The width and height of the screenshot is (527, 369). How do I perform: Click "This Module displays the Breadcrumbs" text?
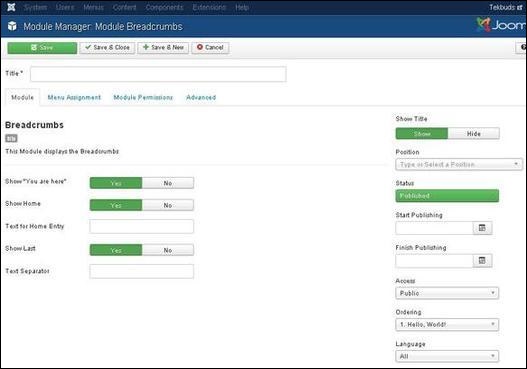(x=62, y=152)
